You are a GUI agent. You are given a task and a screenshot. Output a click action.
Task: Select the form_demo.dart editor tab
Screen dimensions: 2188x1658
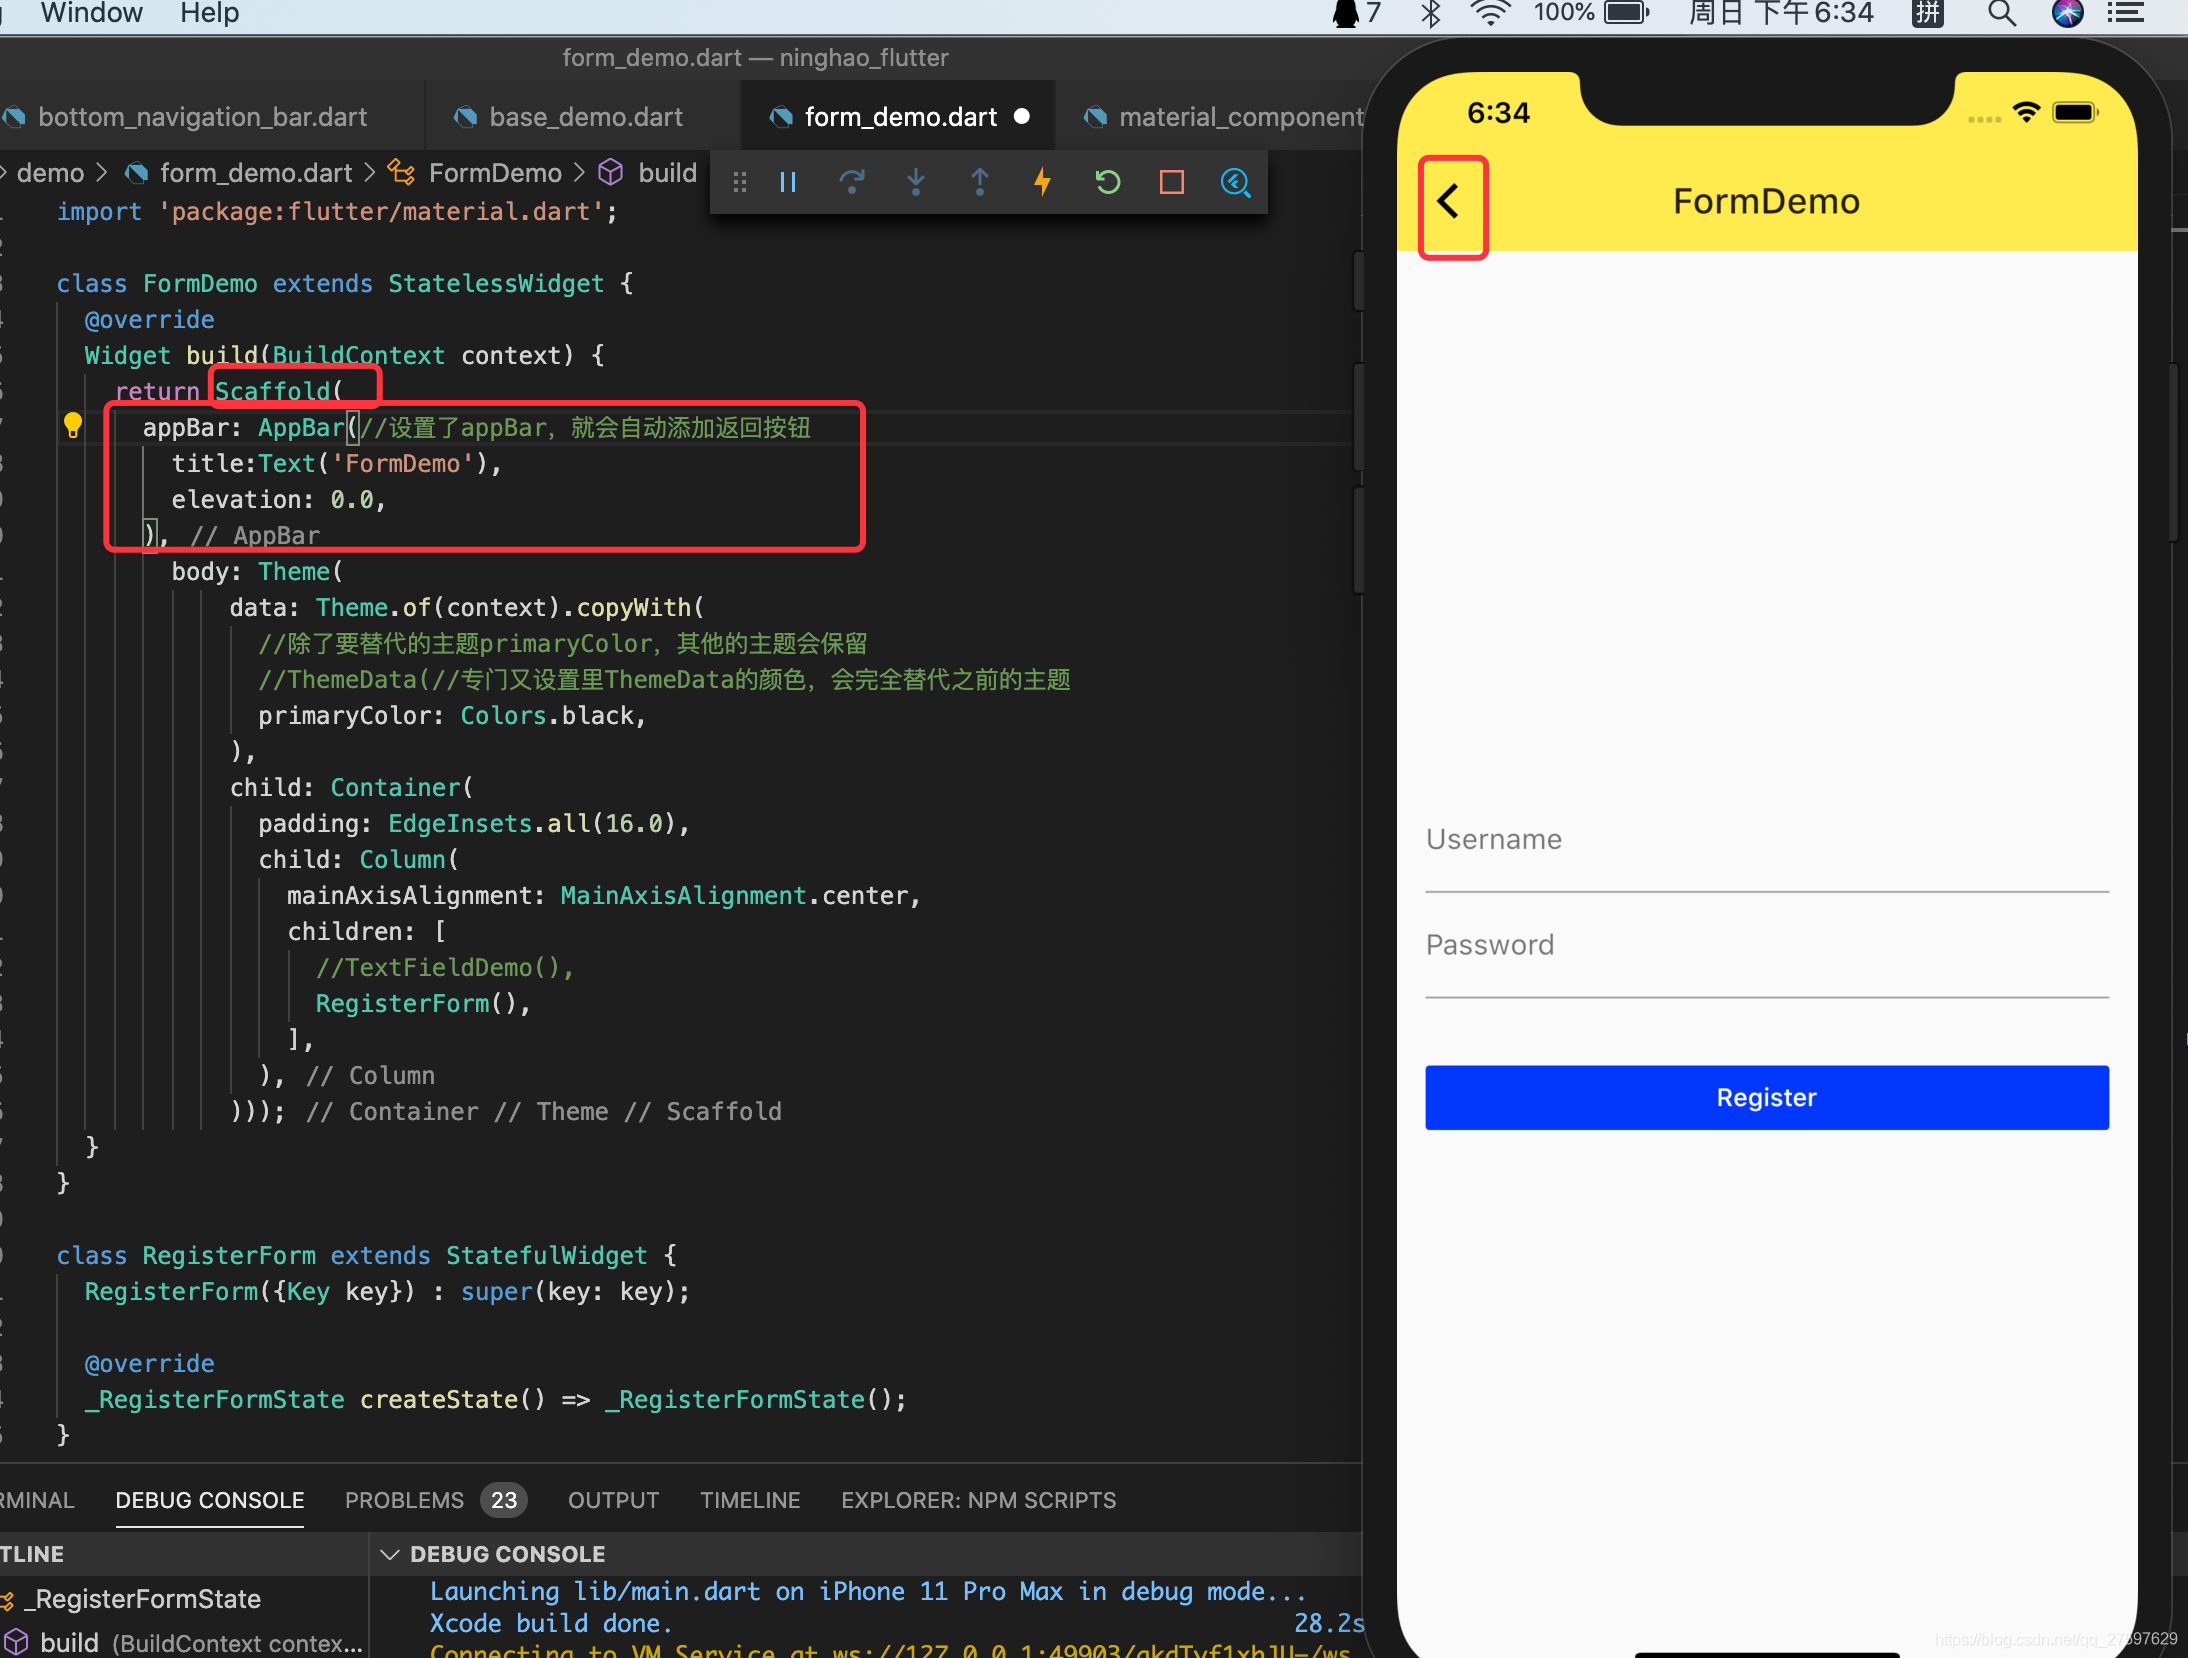pyautogui.click(x=899, y=117)
